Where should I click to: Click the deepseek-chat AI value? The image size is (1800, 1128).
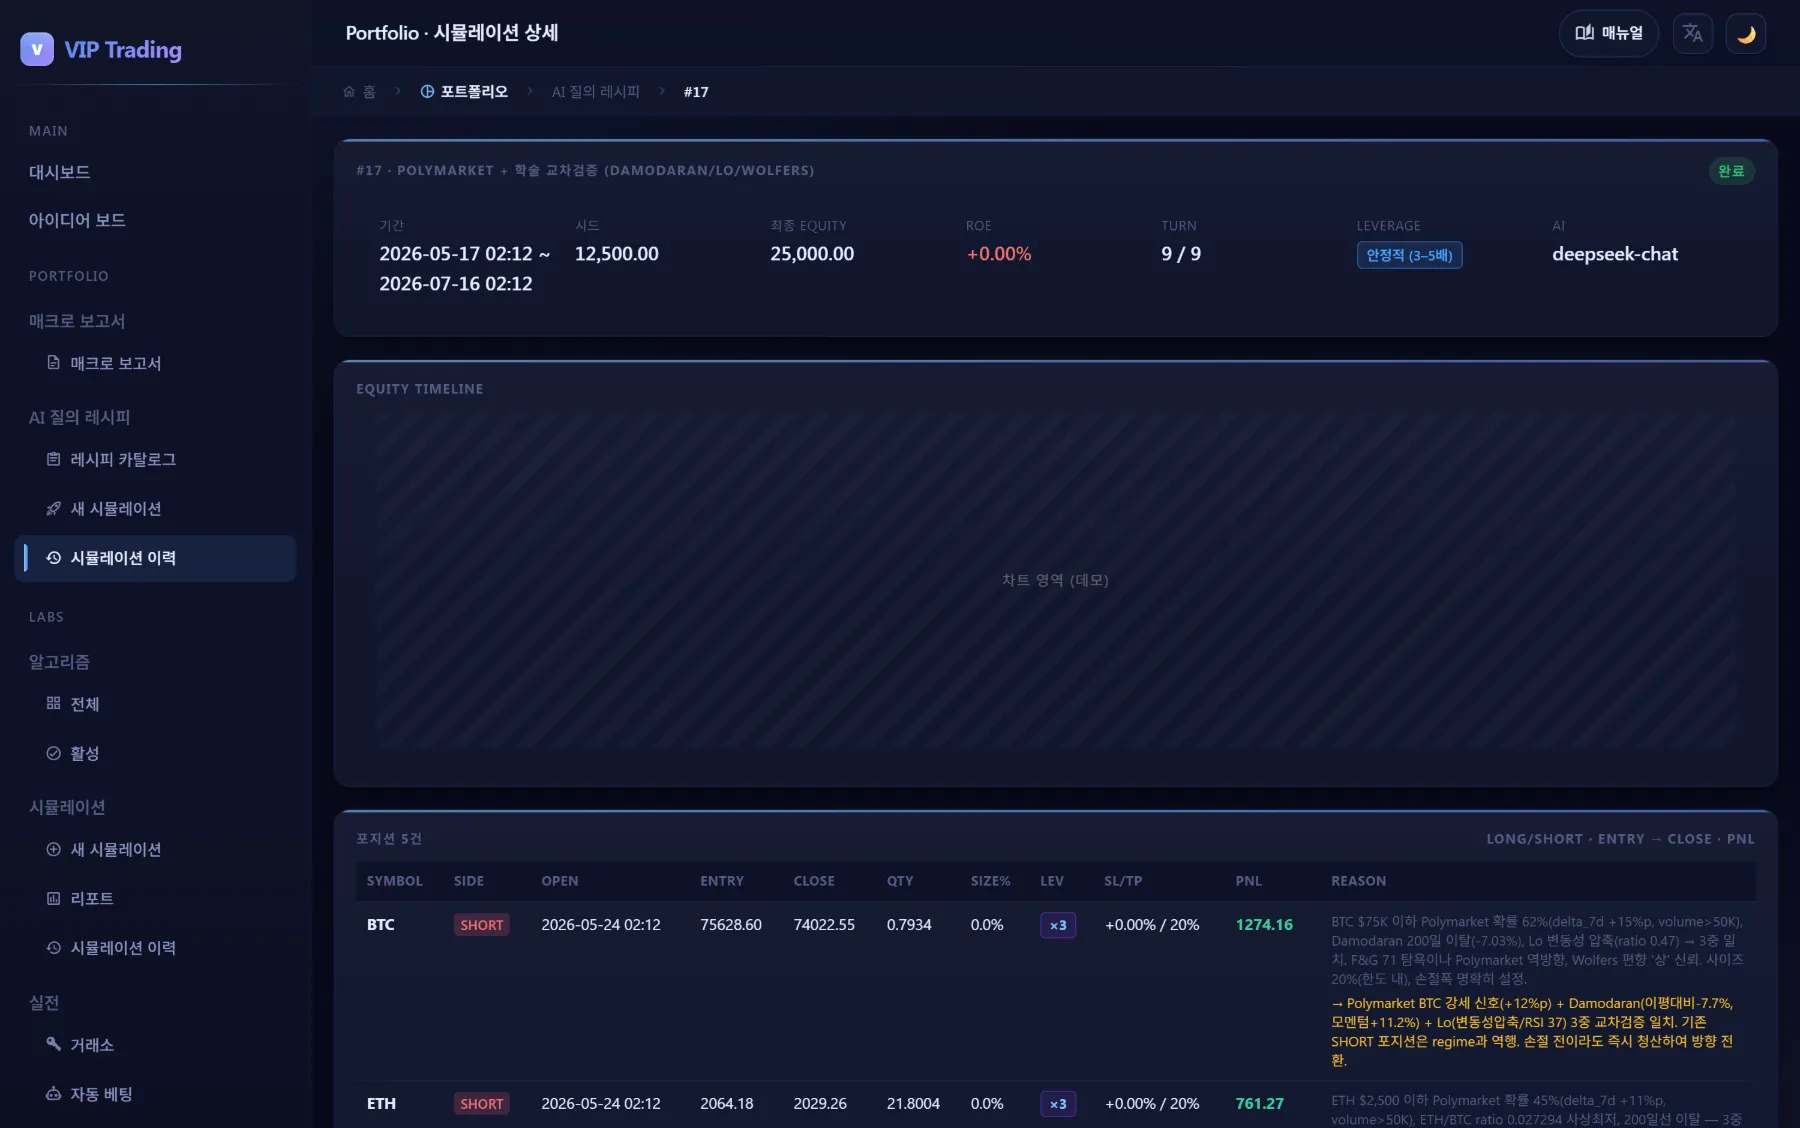(1614, 254)
